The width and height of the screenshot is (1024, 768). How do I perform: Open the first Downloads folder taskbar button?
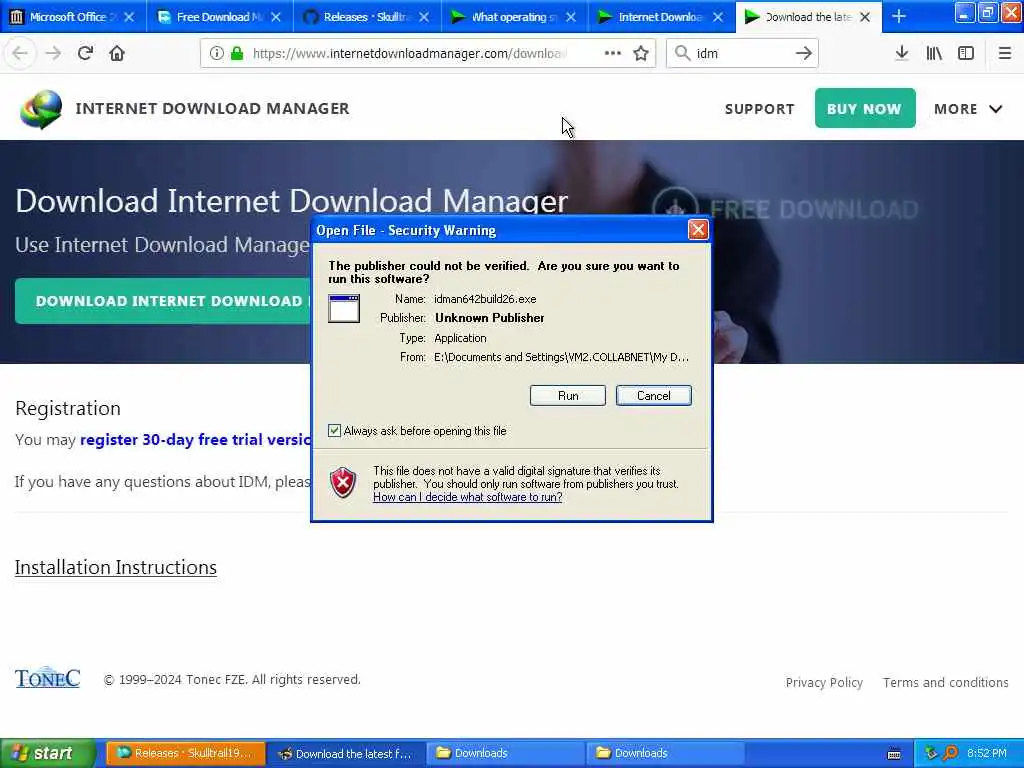pos(507,754)
